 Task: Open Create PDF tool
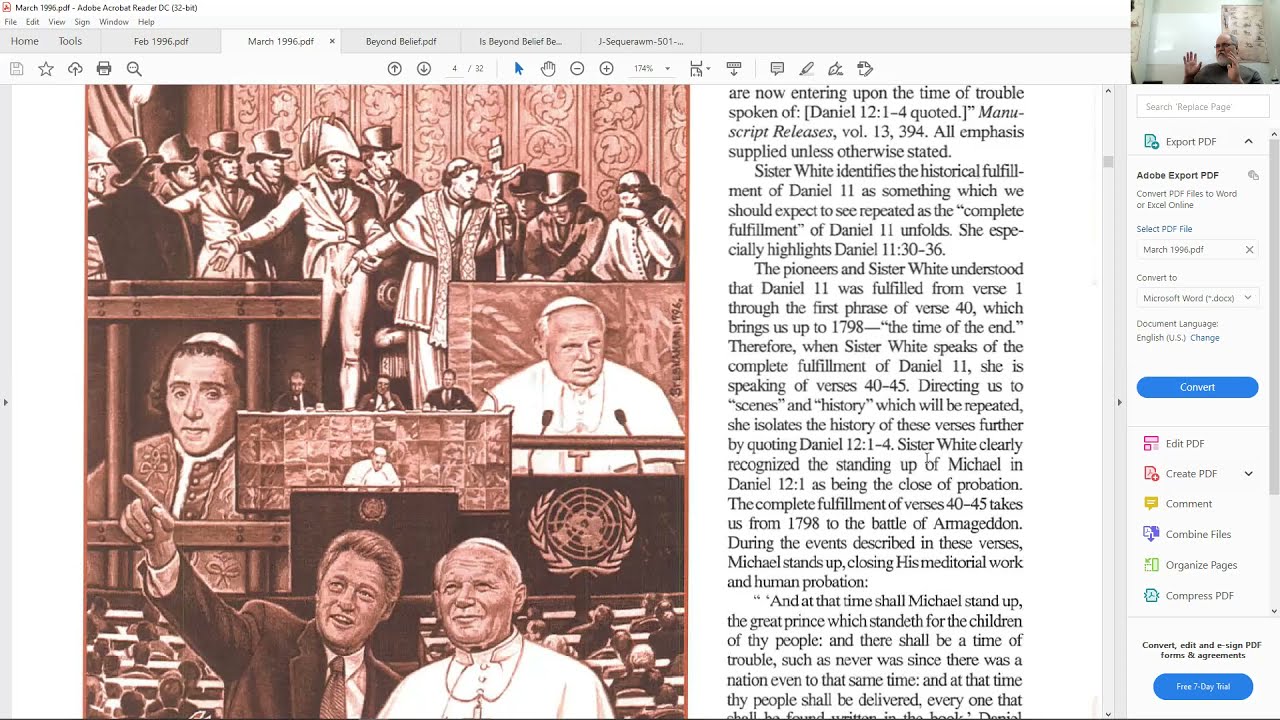click(x=1191, y=474)
